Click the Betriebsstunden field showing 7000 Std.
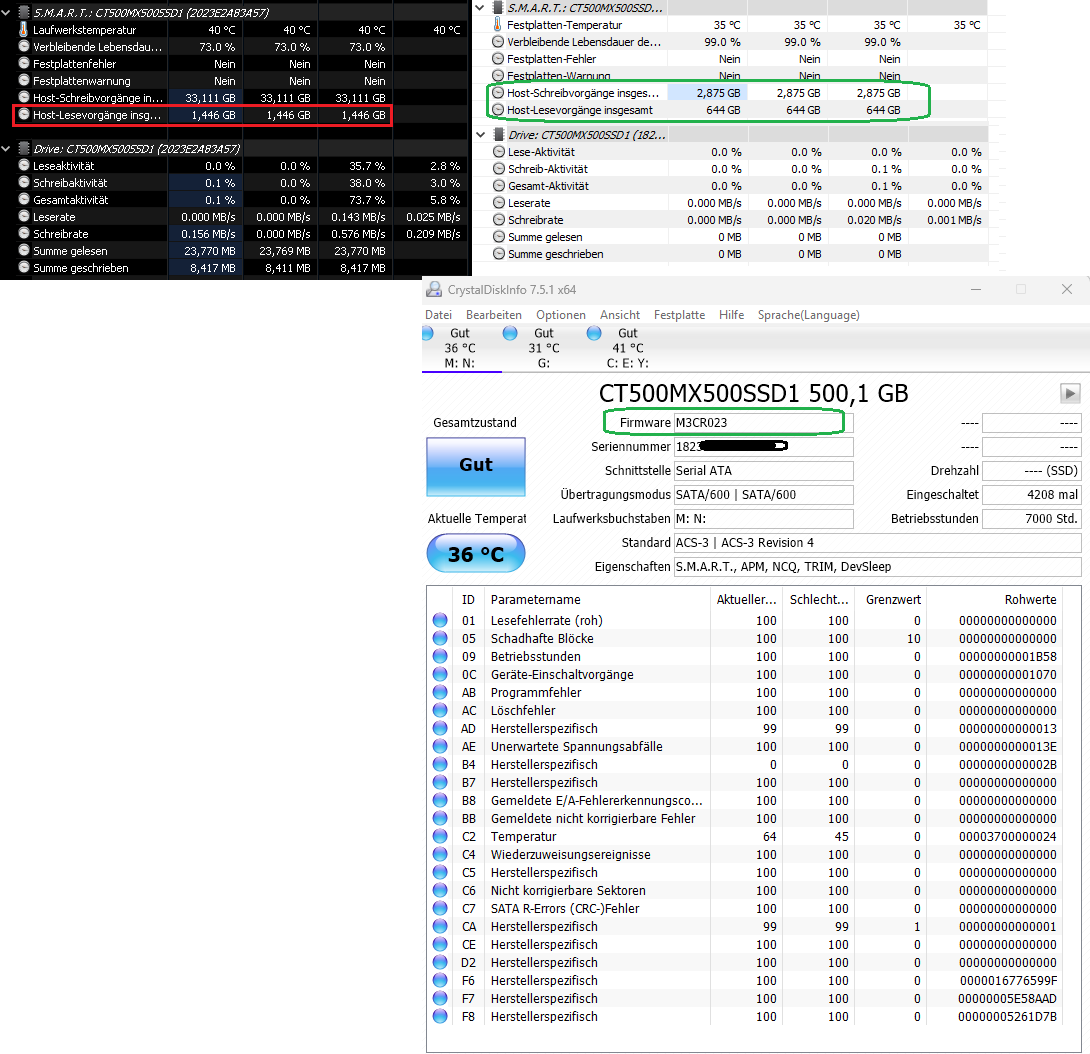 1032,519
